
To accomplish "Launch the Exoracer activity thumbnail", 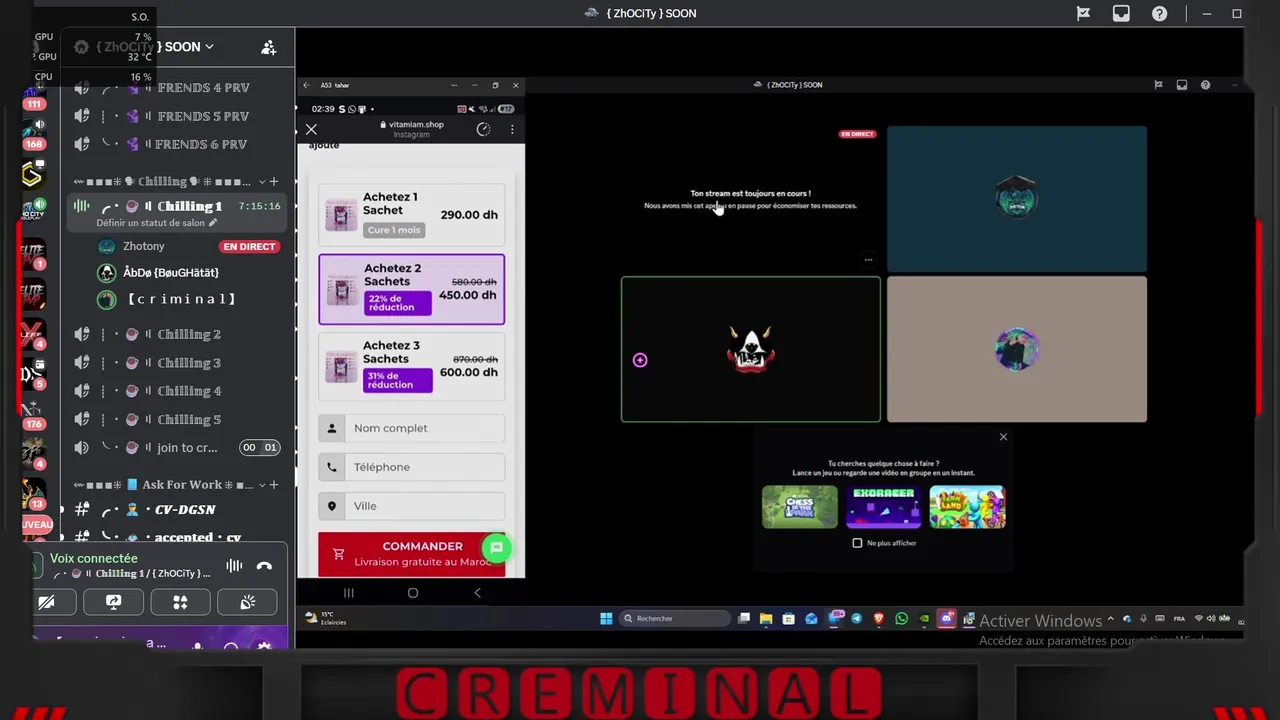I will click(x=884, y=507).
